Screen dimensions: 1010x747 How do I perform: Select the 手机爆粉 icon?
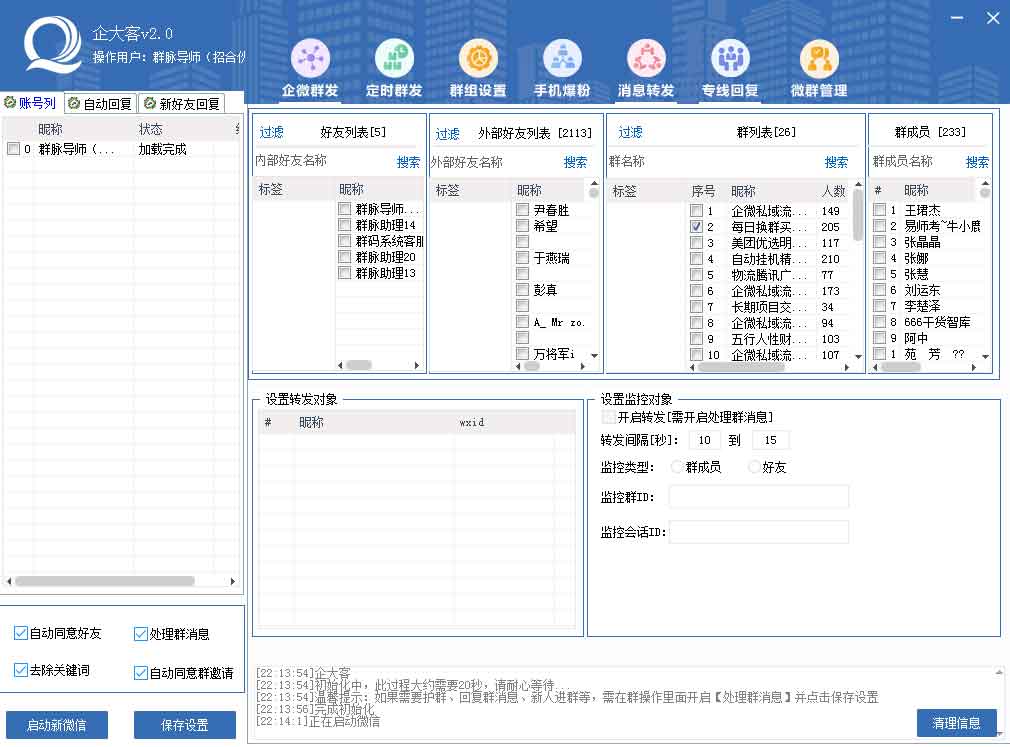(x=562, y=60)
